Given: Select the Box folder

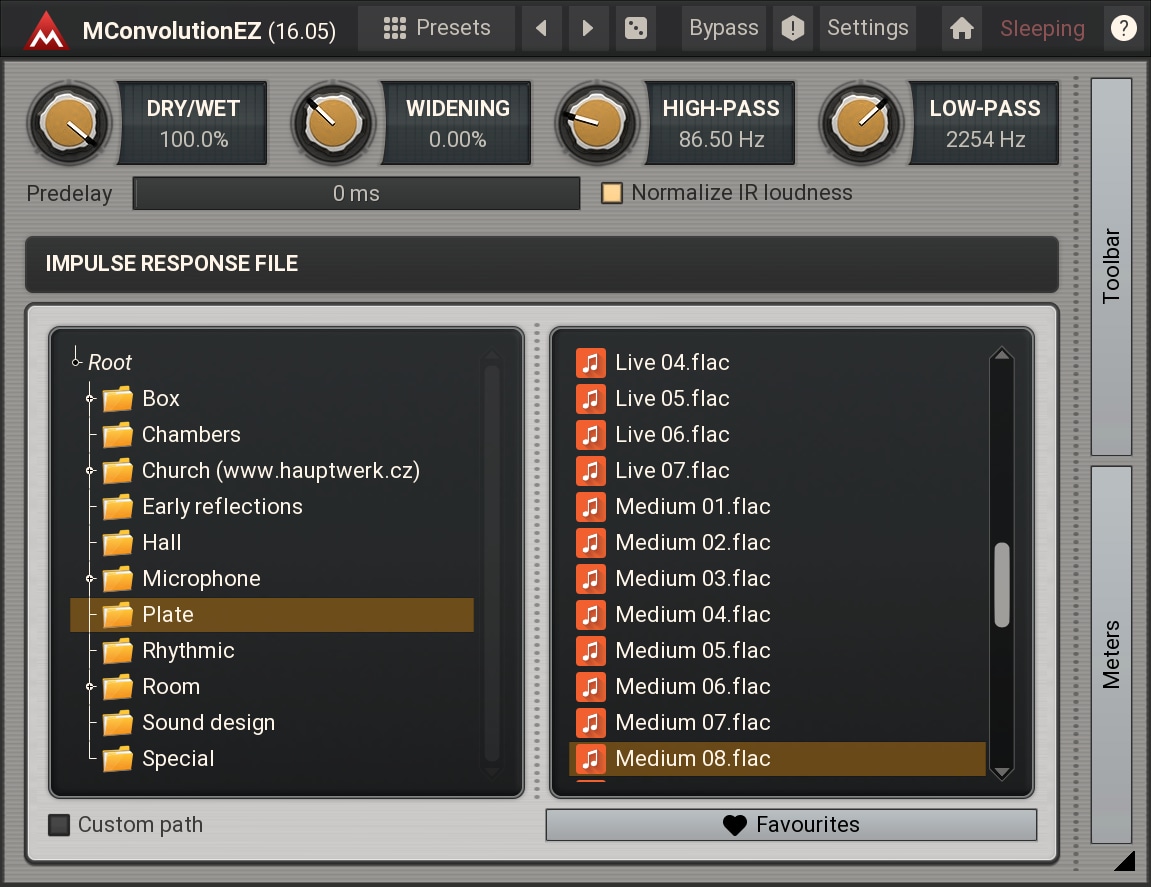Looking at the screenshot, I should point(272,399).
